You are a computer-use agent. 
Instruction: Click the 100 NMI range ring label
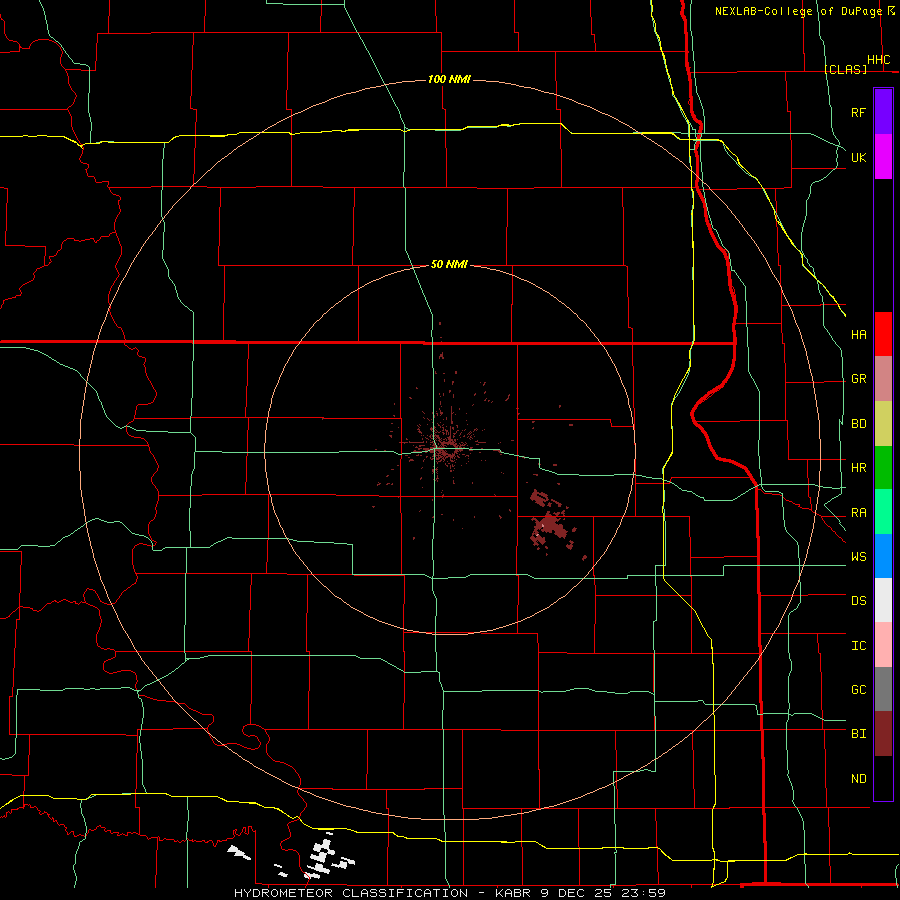(x=449, y=79)
